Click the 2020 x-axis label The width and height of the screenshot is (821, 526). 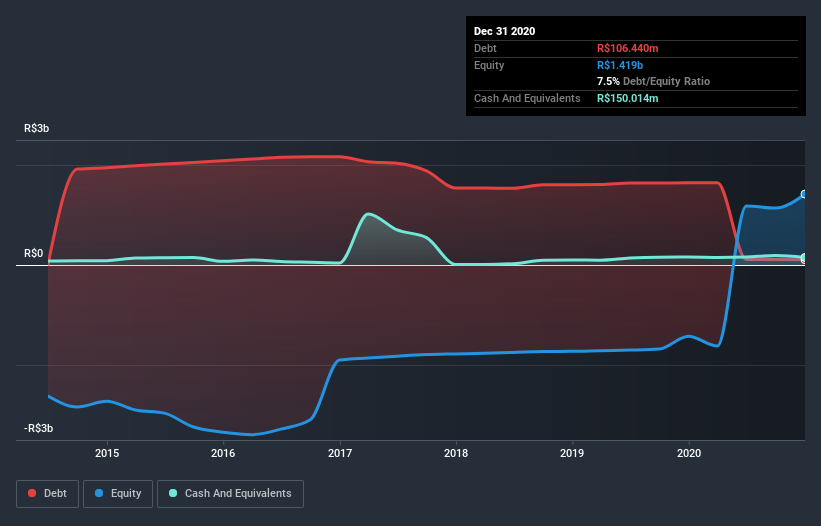pos(689,453)
